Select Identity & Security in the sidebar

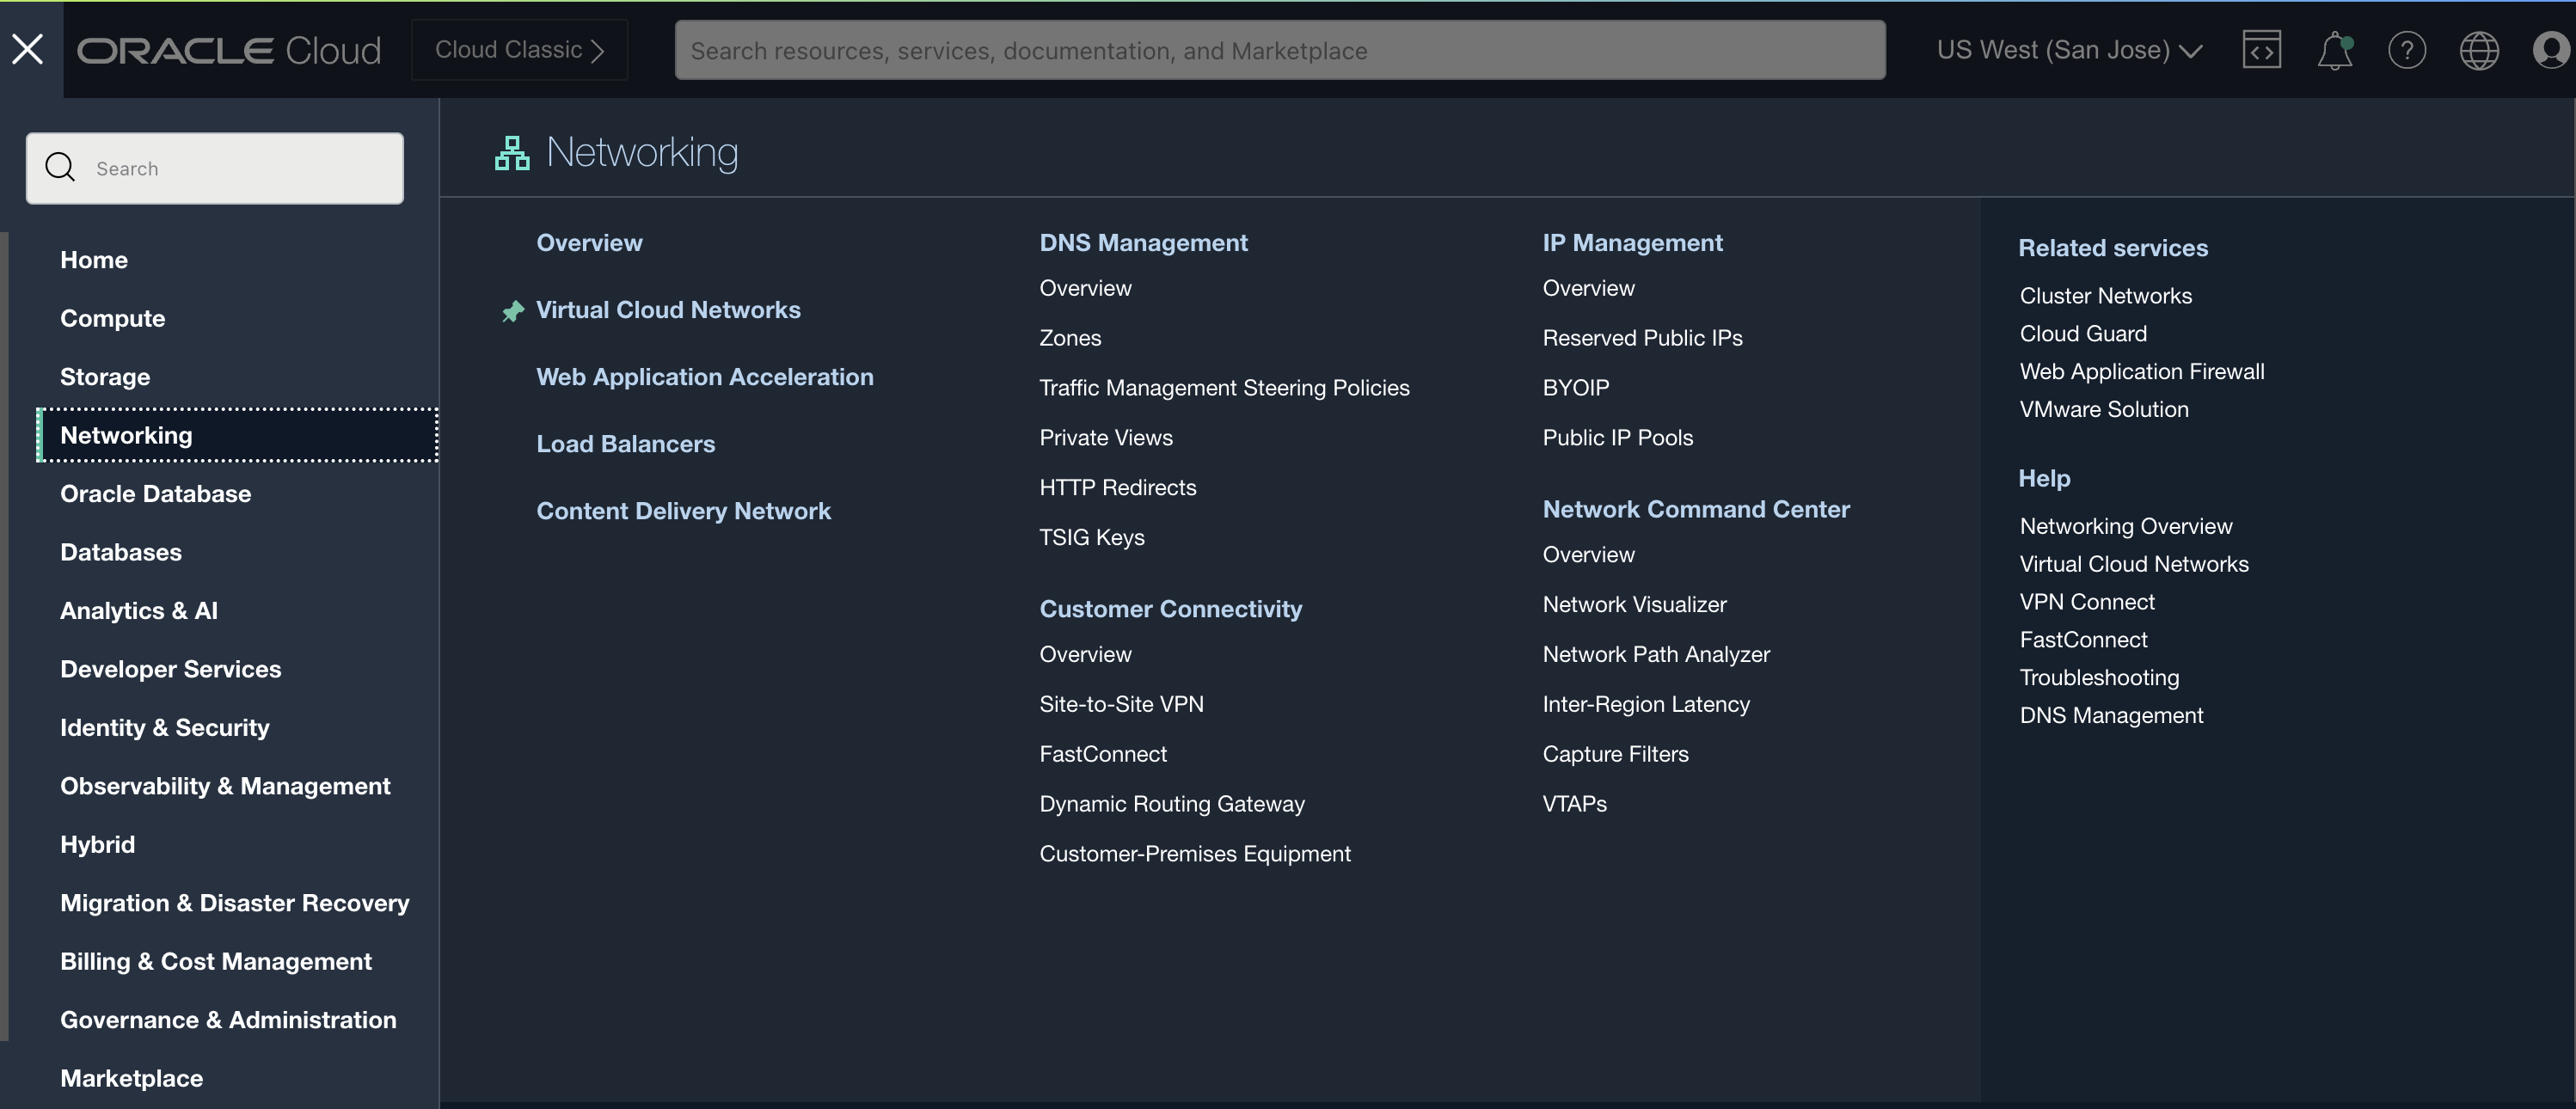164,727
